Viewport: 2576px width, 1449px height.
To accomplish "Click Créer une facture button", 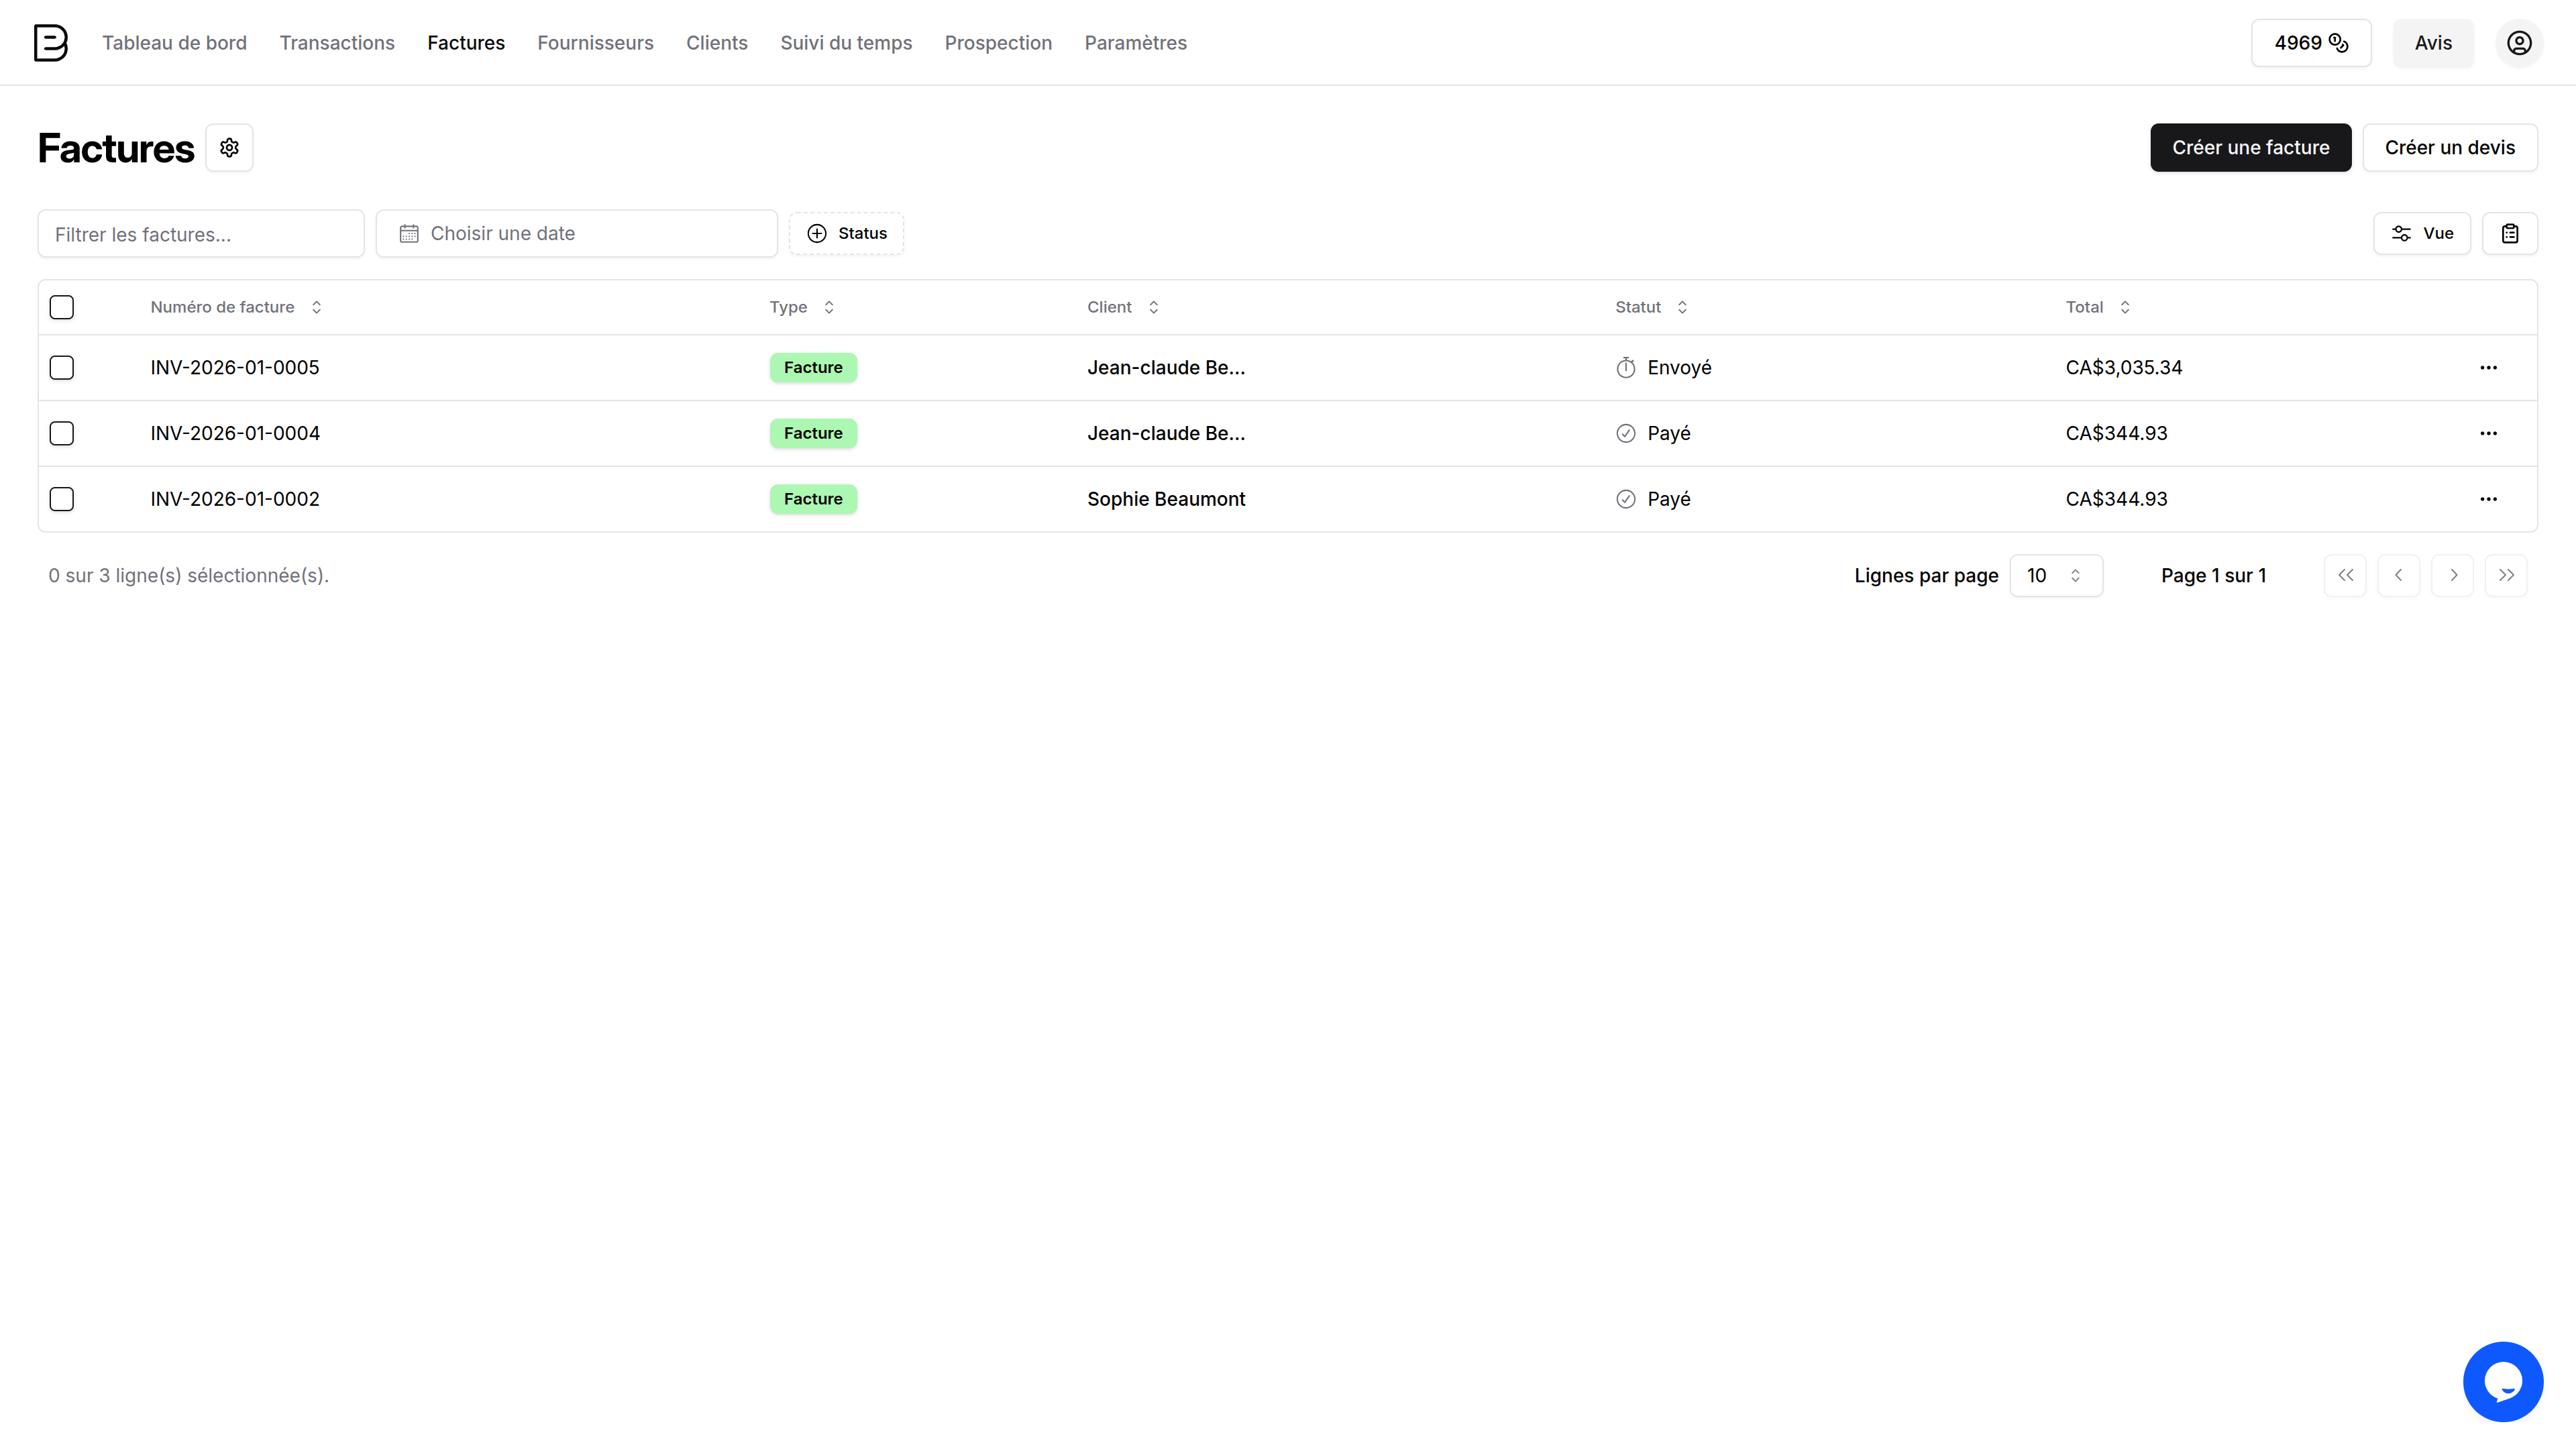I will 2250,148.
